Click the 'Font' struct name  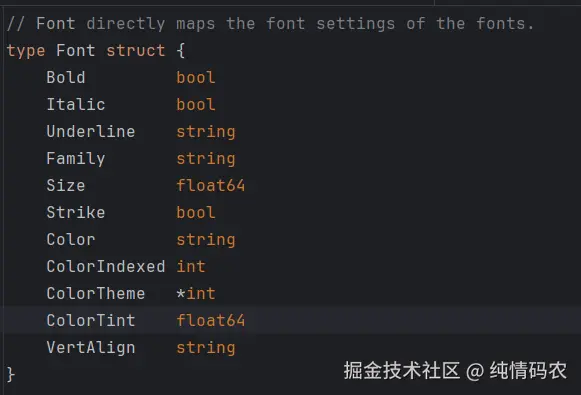click(x=76, y=50)
